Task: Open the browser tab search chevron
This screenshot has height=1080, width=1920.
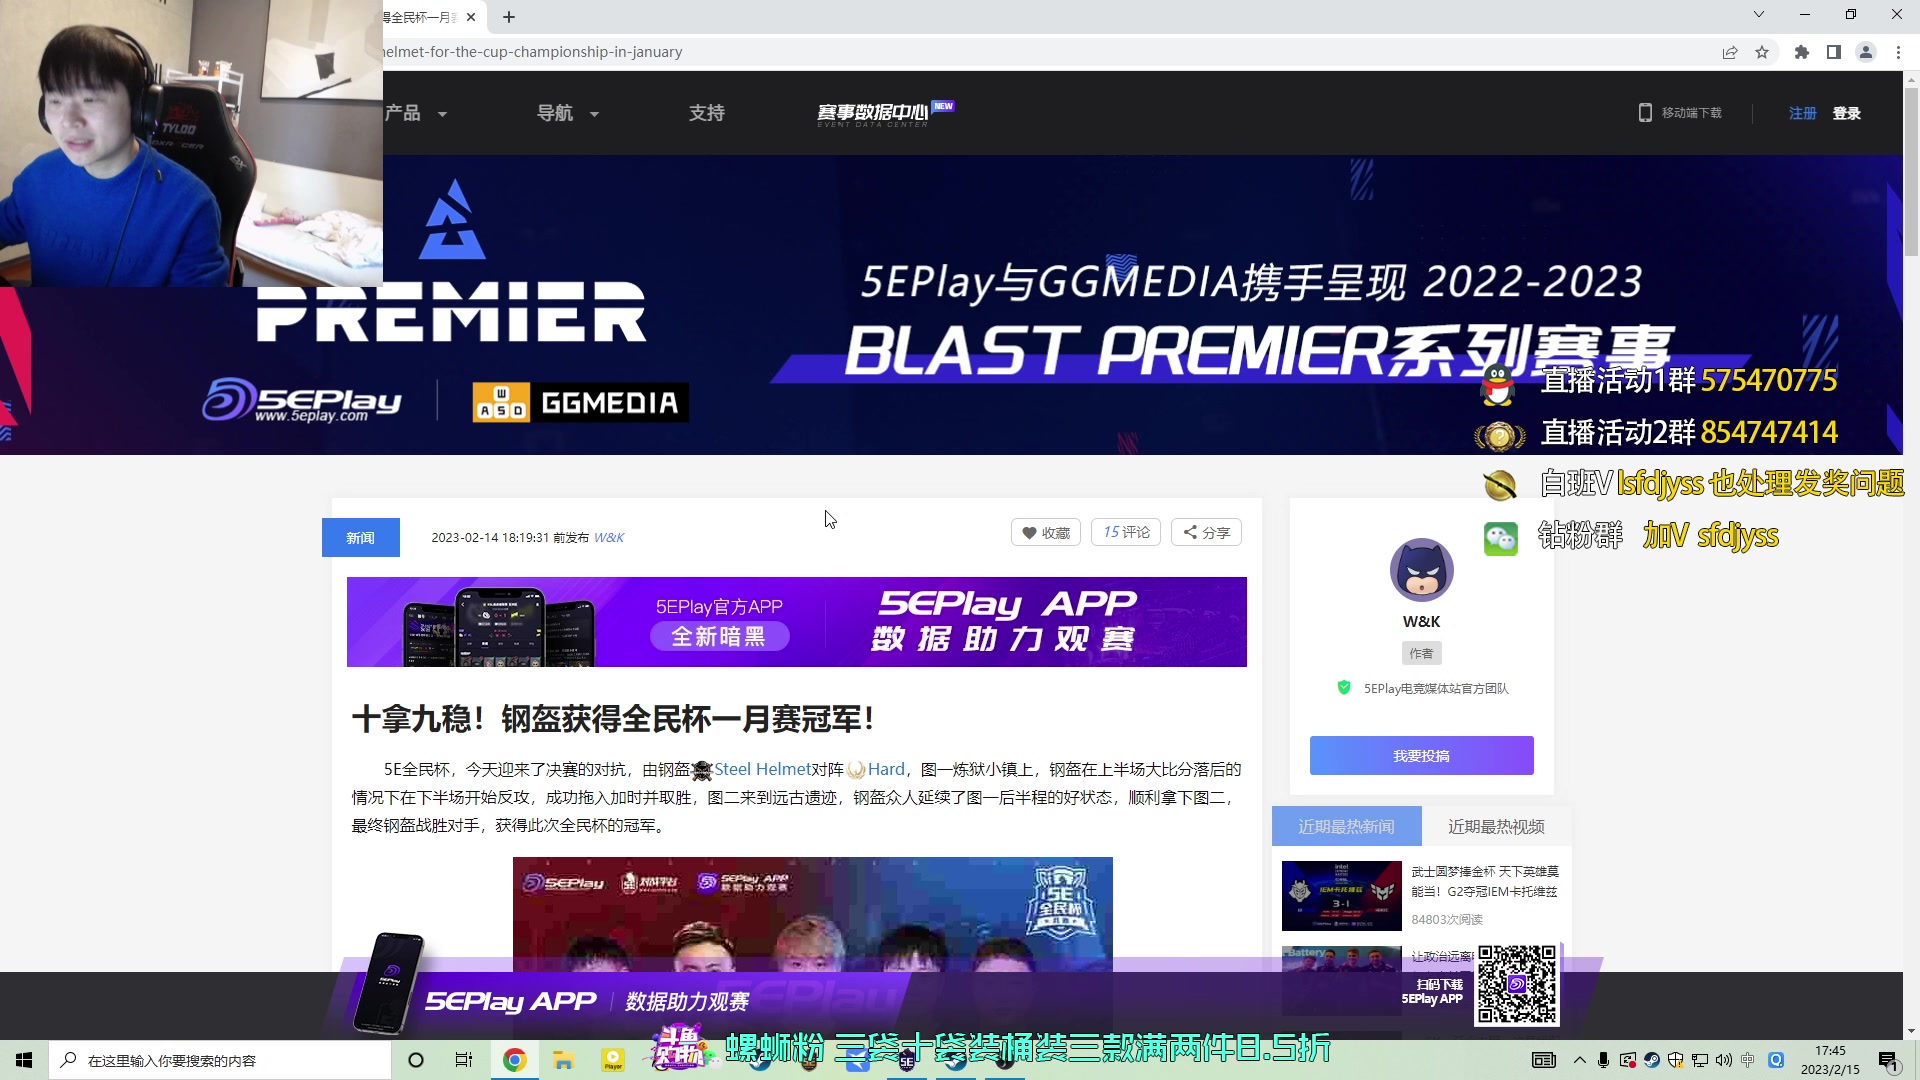Action: coord(1757,15)
